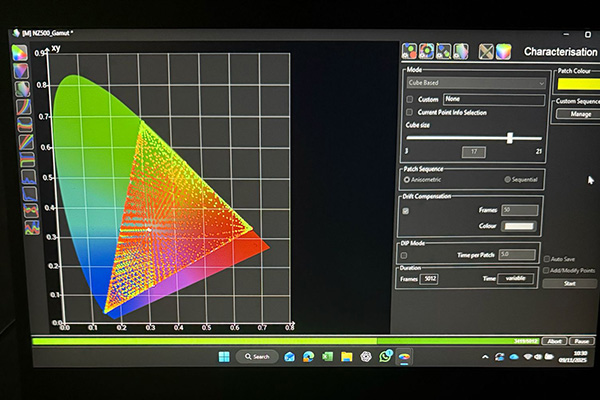The width and height of the screenshot is (600, 400).
Task: Open the manual measure icon with green and red dots
Action: 409,51
